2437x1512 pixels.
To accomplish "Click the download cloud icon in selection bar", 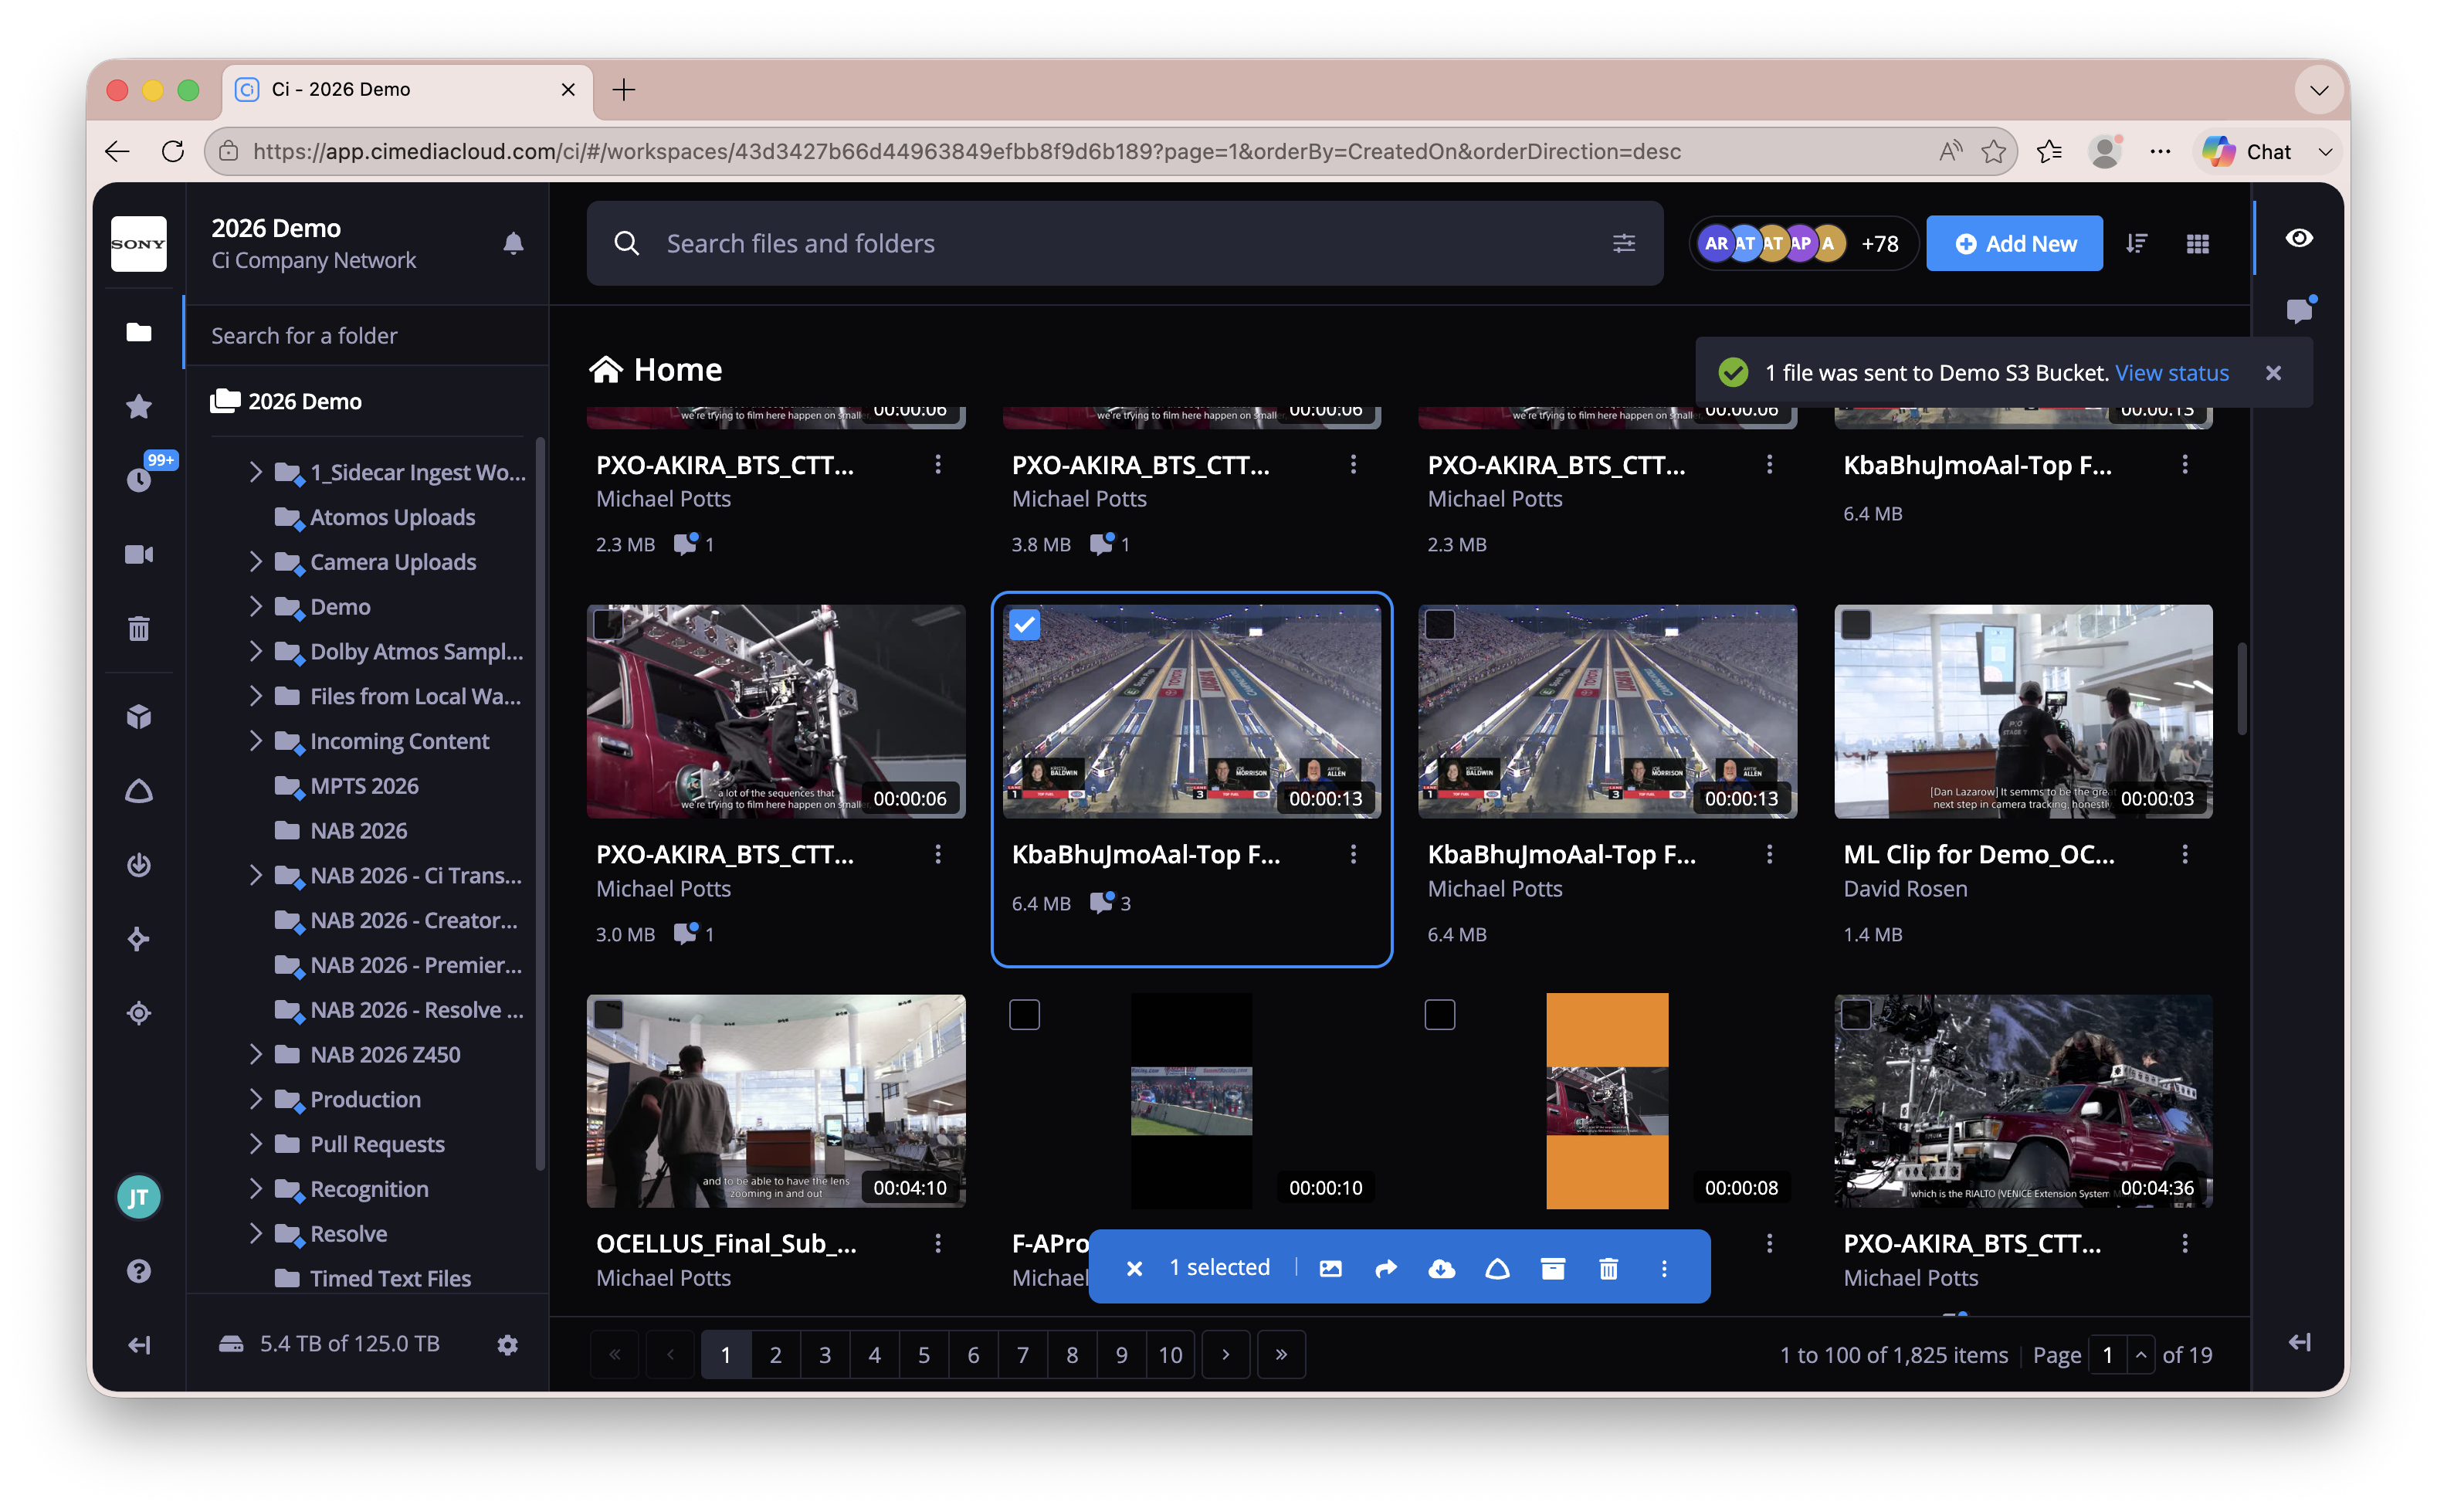I will pos(1441,1268).
